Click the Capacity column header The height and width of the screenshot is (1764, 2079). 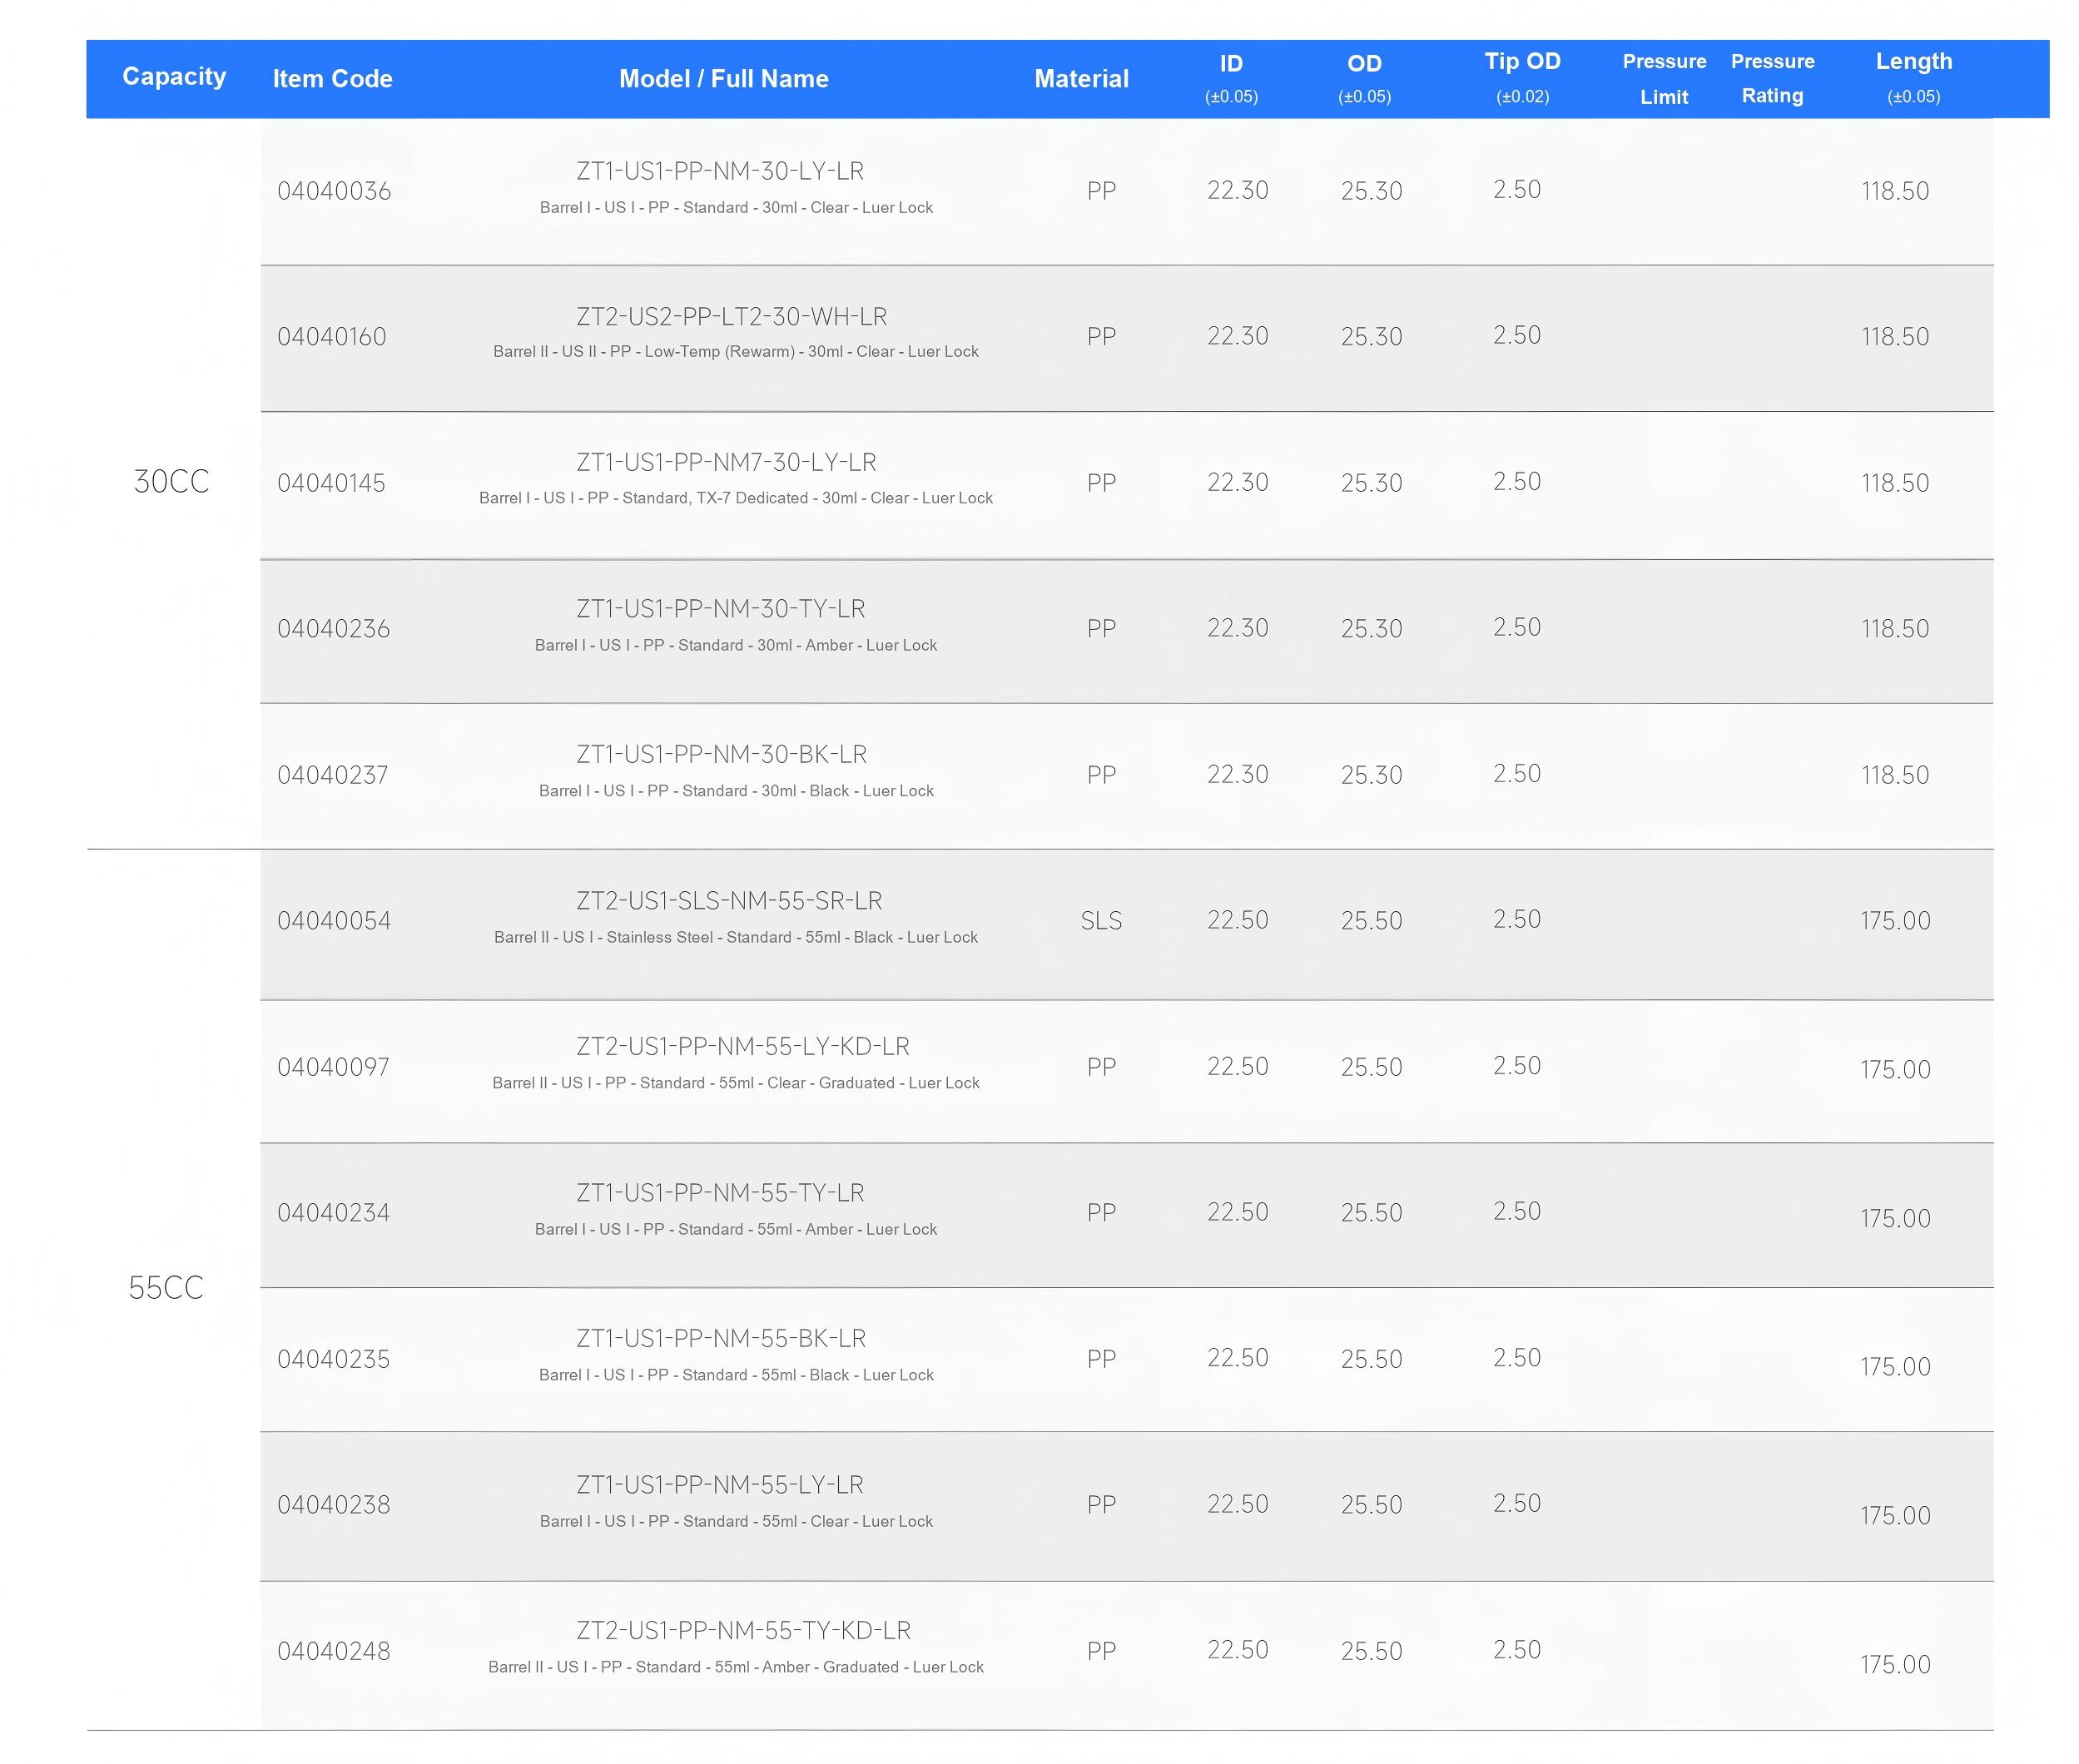click(174, 76)
